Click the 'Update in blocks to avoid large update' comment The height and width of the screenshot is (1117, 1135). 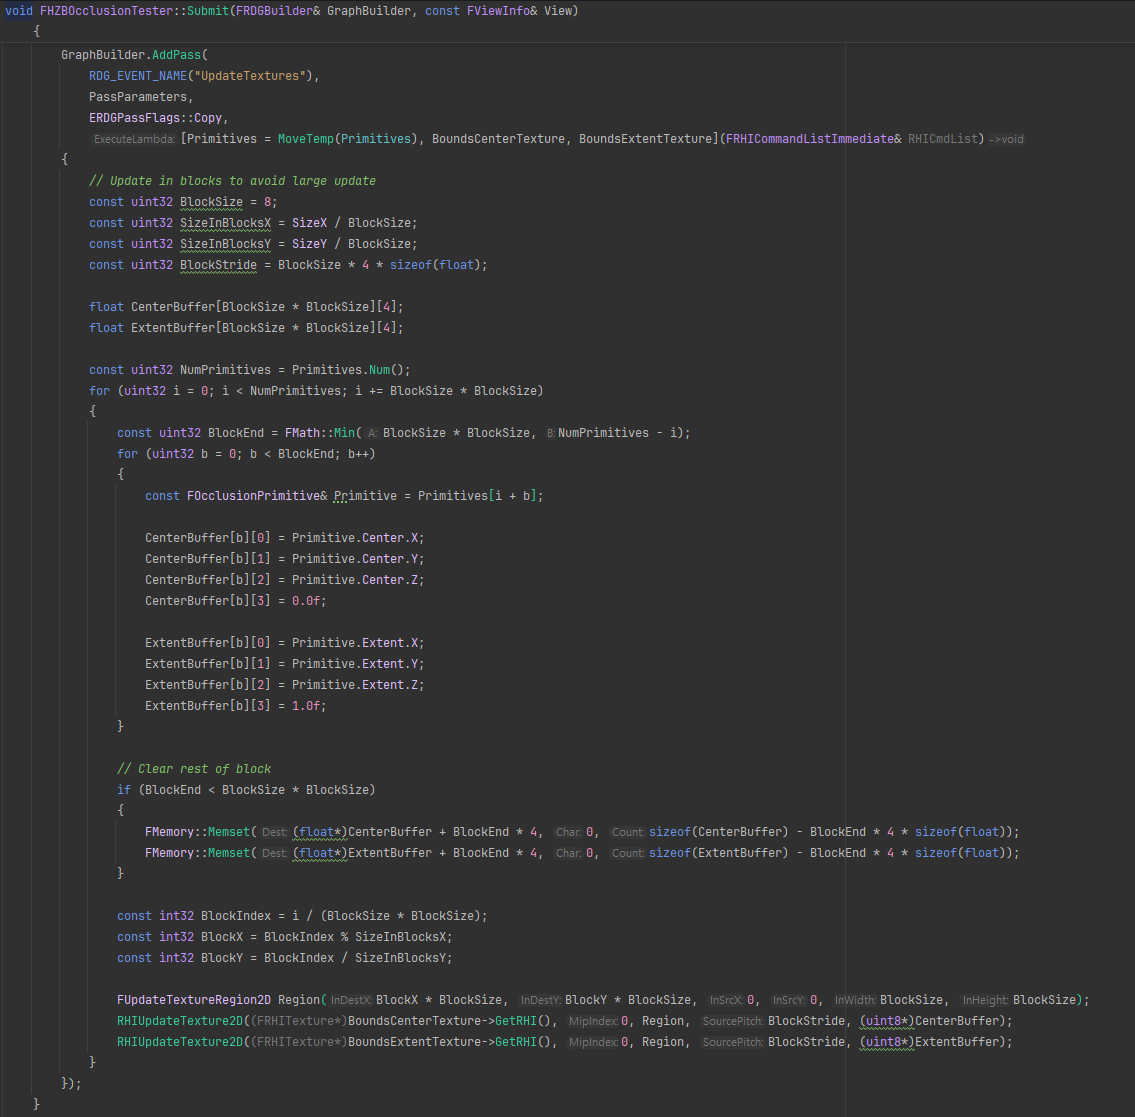[232, 181]
